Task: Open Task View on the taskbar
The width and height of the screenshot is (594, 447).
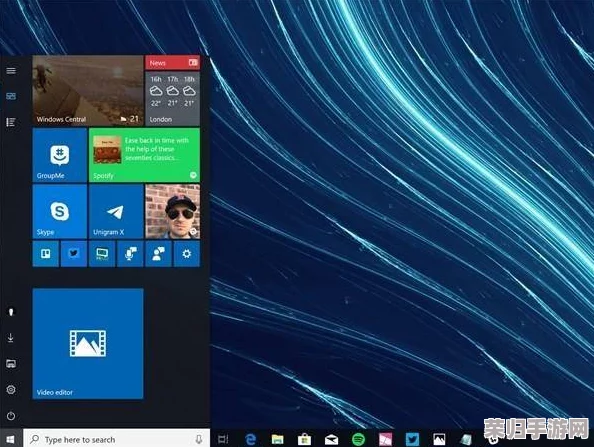Action: tap(224, 439)
